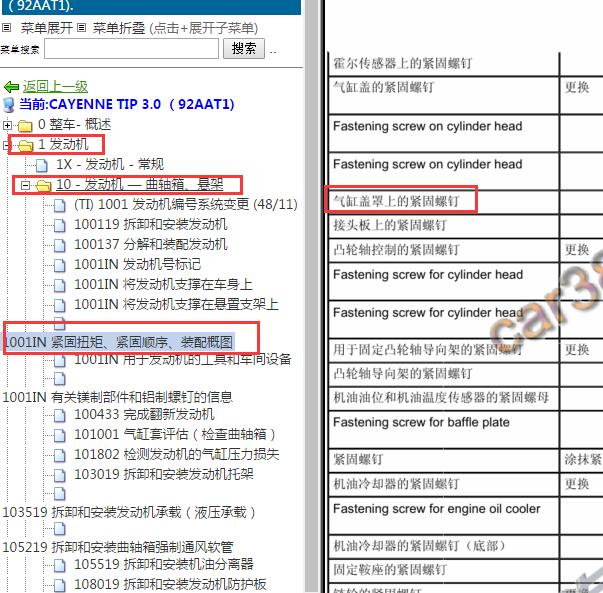Focus the 菜单搜索 search input field
Screen dimensions: 603x593
pos(132,48)
